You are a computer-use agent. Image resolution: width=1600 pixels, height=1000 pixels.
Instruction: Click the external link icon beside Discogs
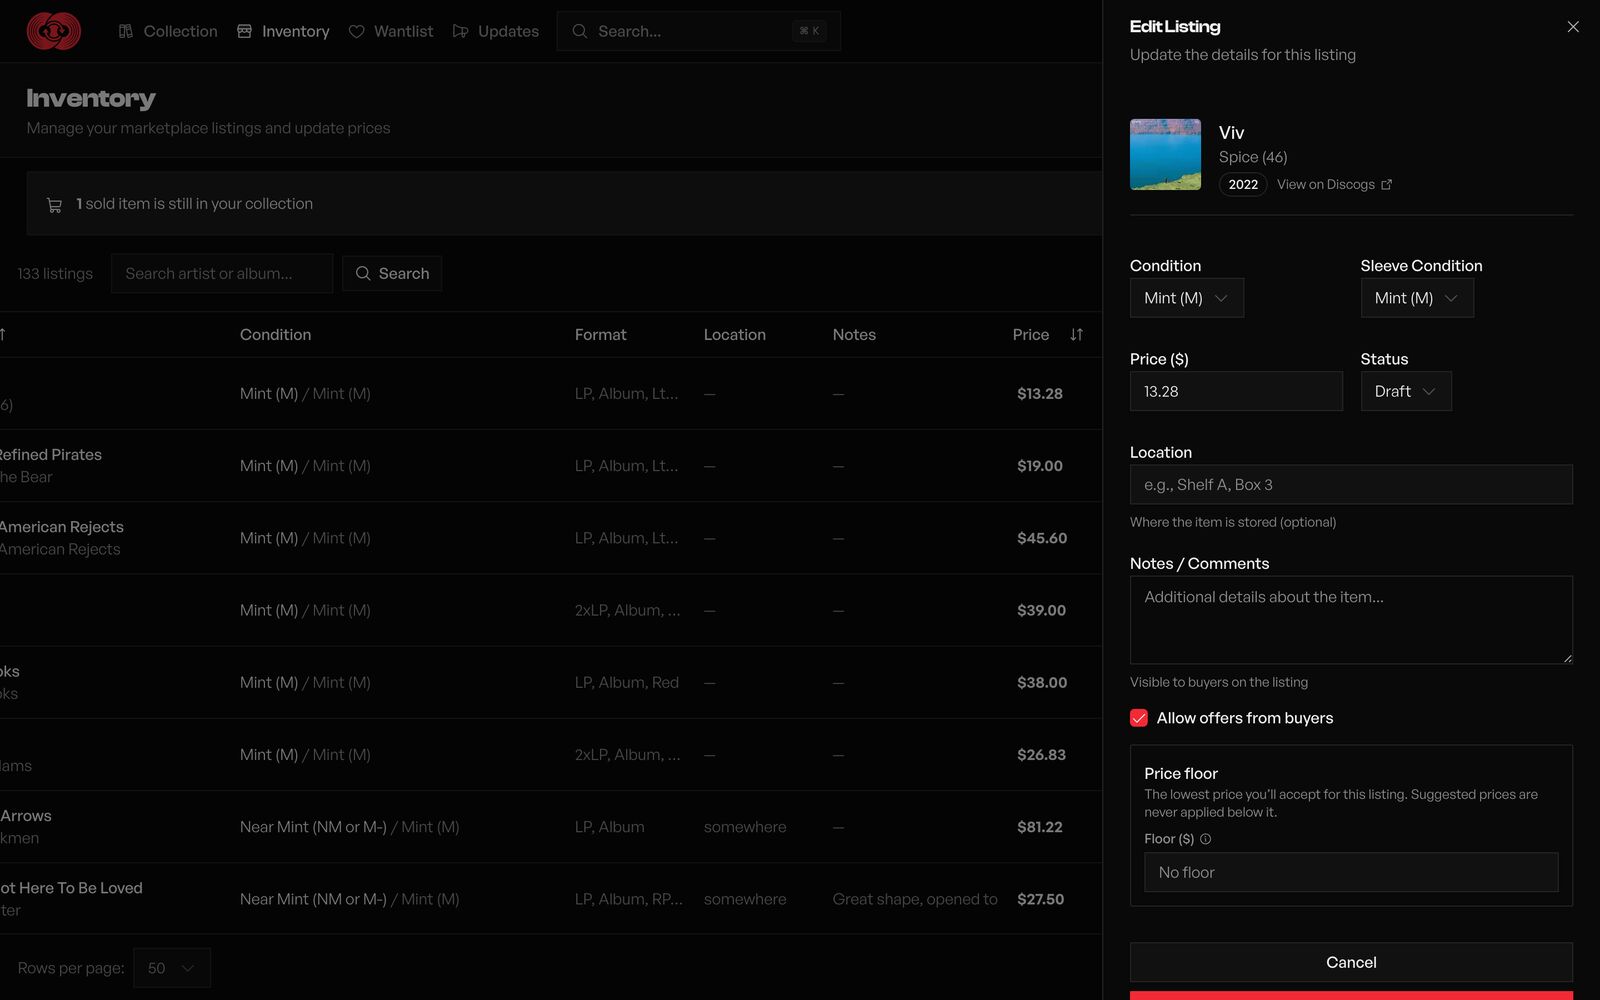(1386, 184)
